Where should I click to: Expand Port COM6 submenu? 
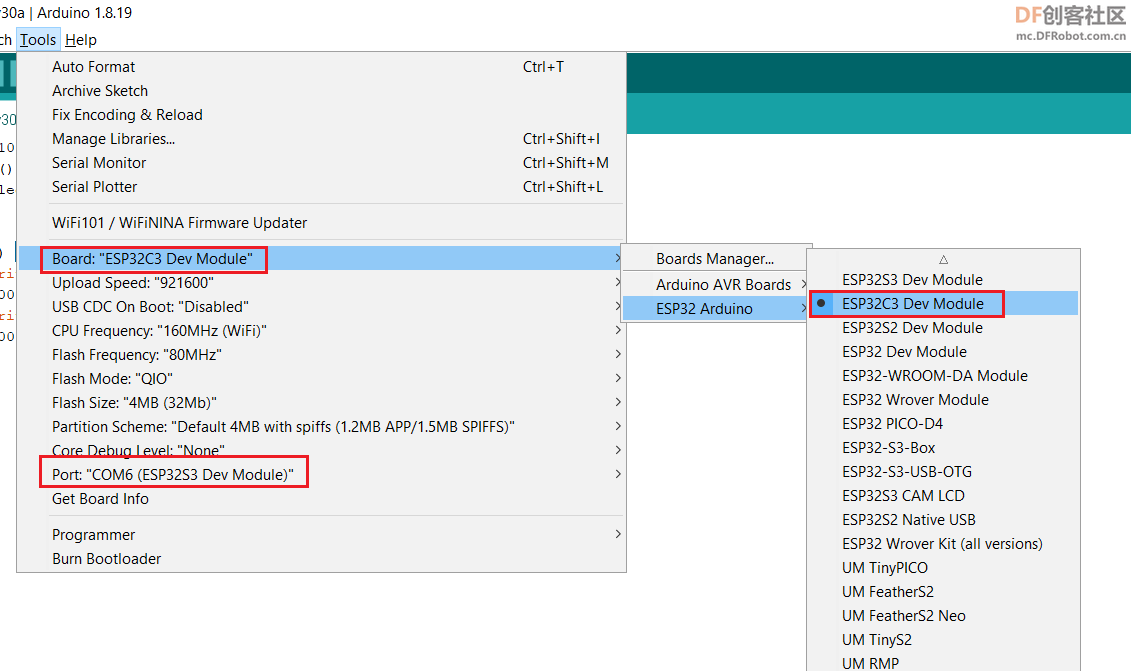tap(322, 475)
